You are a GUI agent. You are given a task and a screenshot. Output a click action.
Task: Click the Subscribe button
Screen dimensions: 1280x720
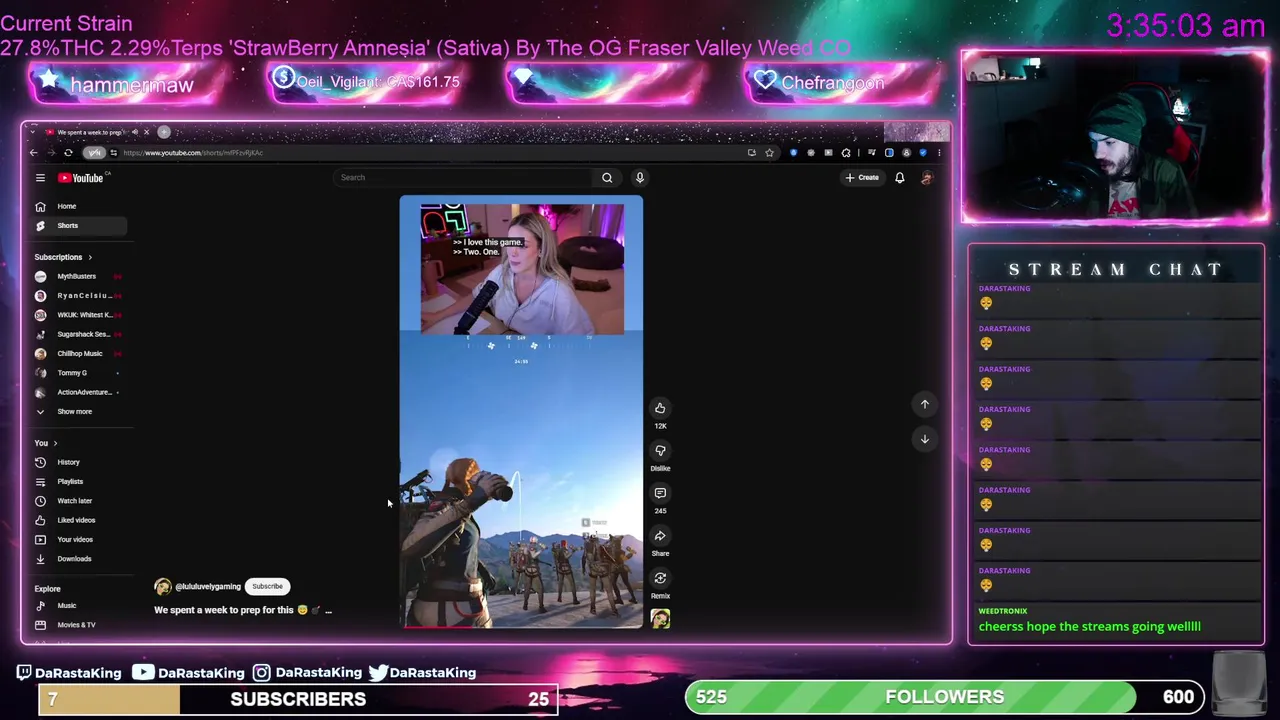point(267,586)
